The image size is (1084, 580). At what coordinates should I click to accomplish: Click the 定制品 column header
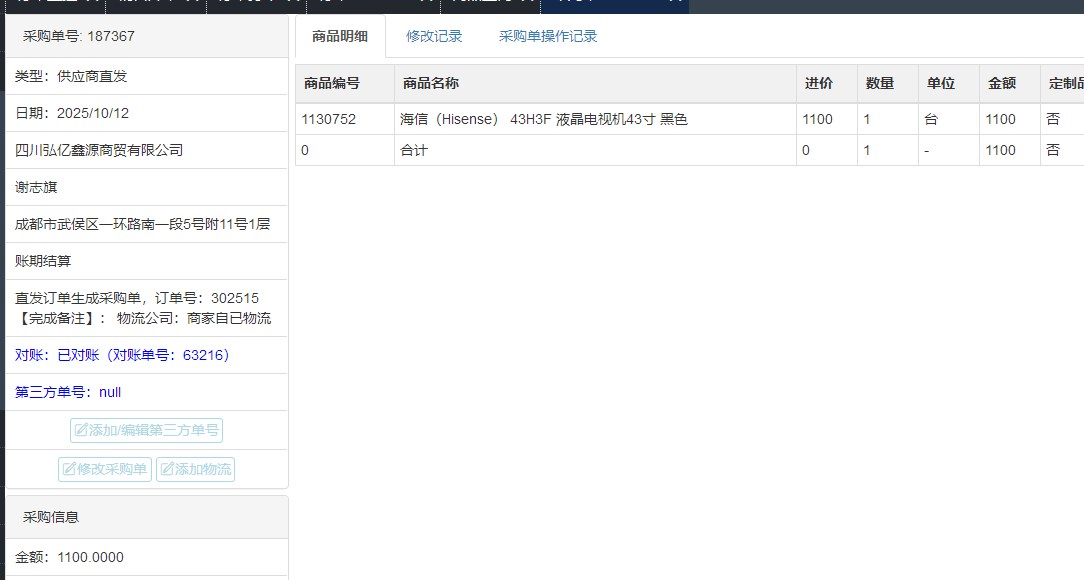(1064, 84)
